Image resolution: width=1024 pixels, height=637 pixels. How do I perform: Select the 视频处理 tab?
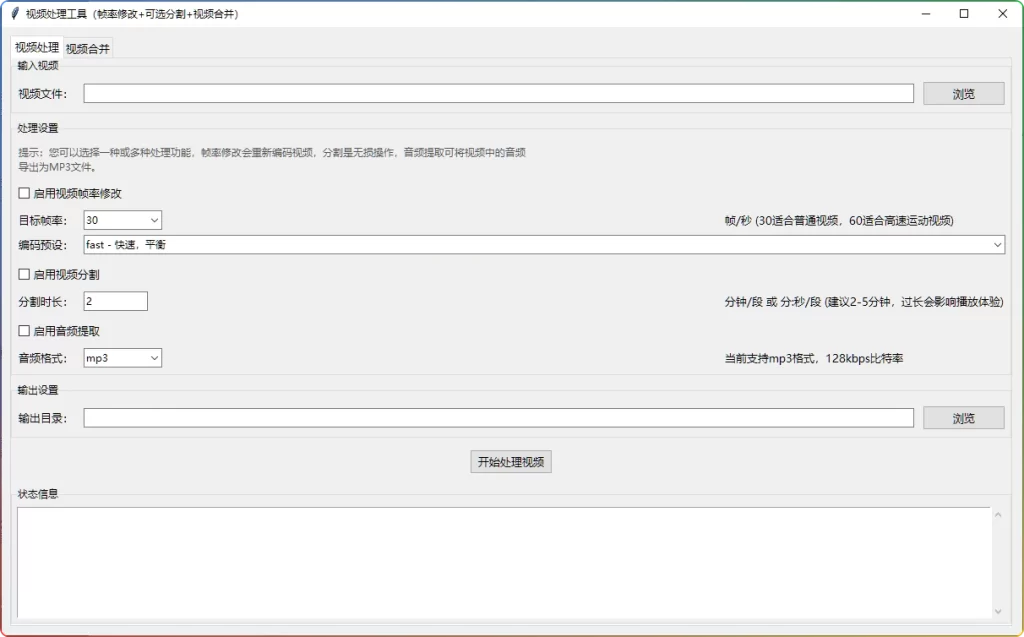coord(35,46)
